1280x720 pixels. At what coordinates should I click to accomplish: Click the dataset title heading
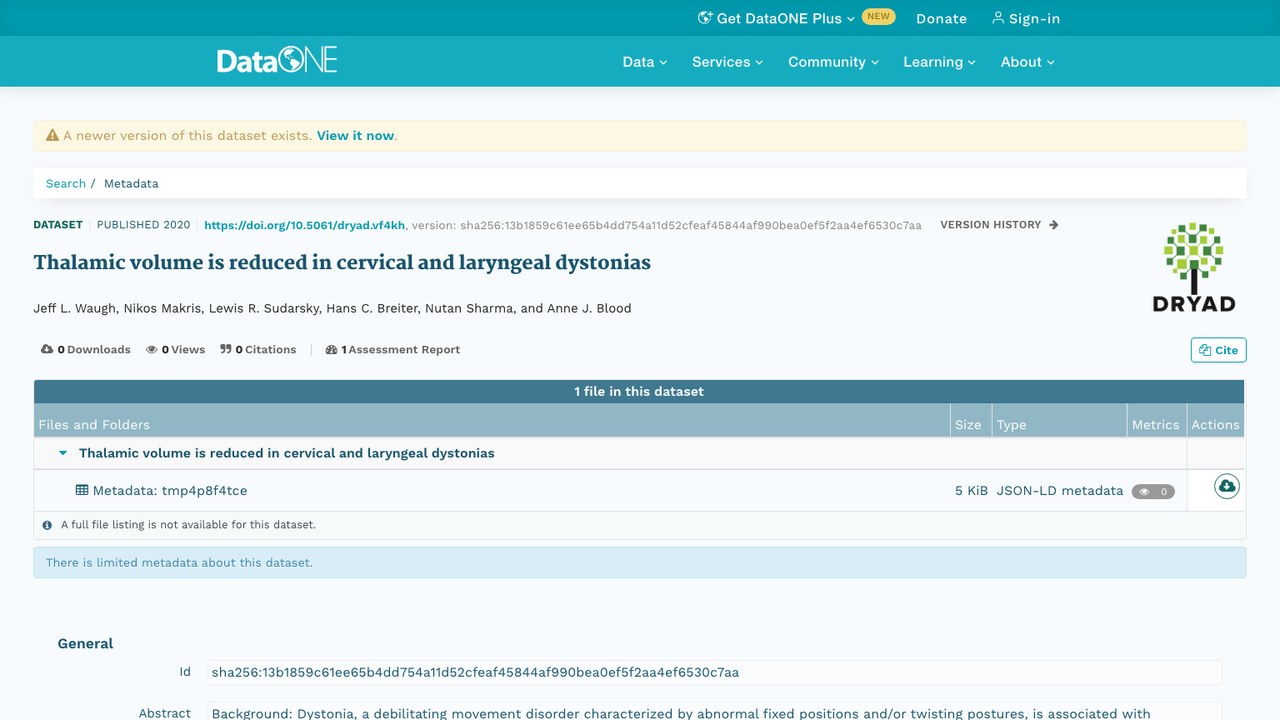pyautogui.click(x=342, y=262)
